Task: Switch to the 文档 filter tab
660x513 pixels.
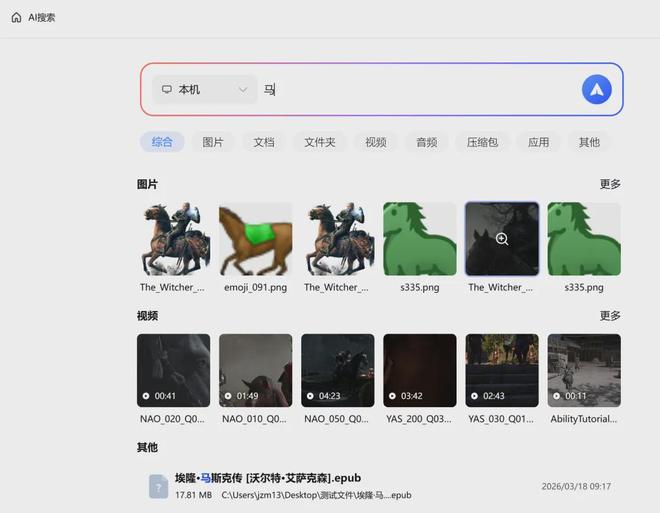Action: click(264, 142)
